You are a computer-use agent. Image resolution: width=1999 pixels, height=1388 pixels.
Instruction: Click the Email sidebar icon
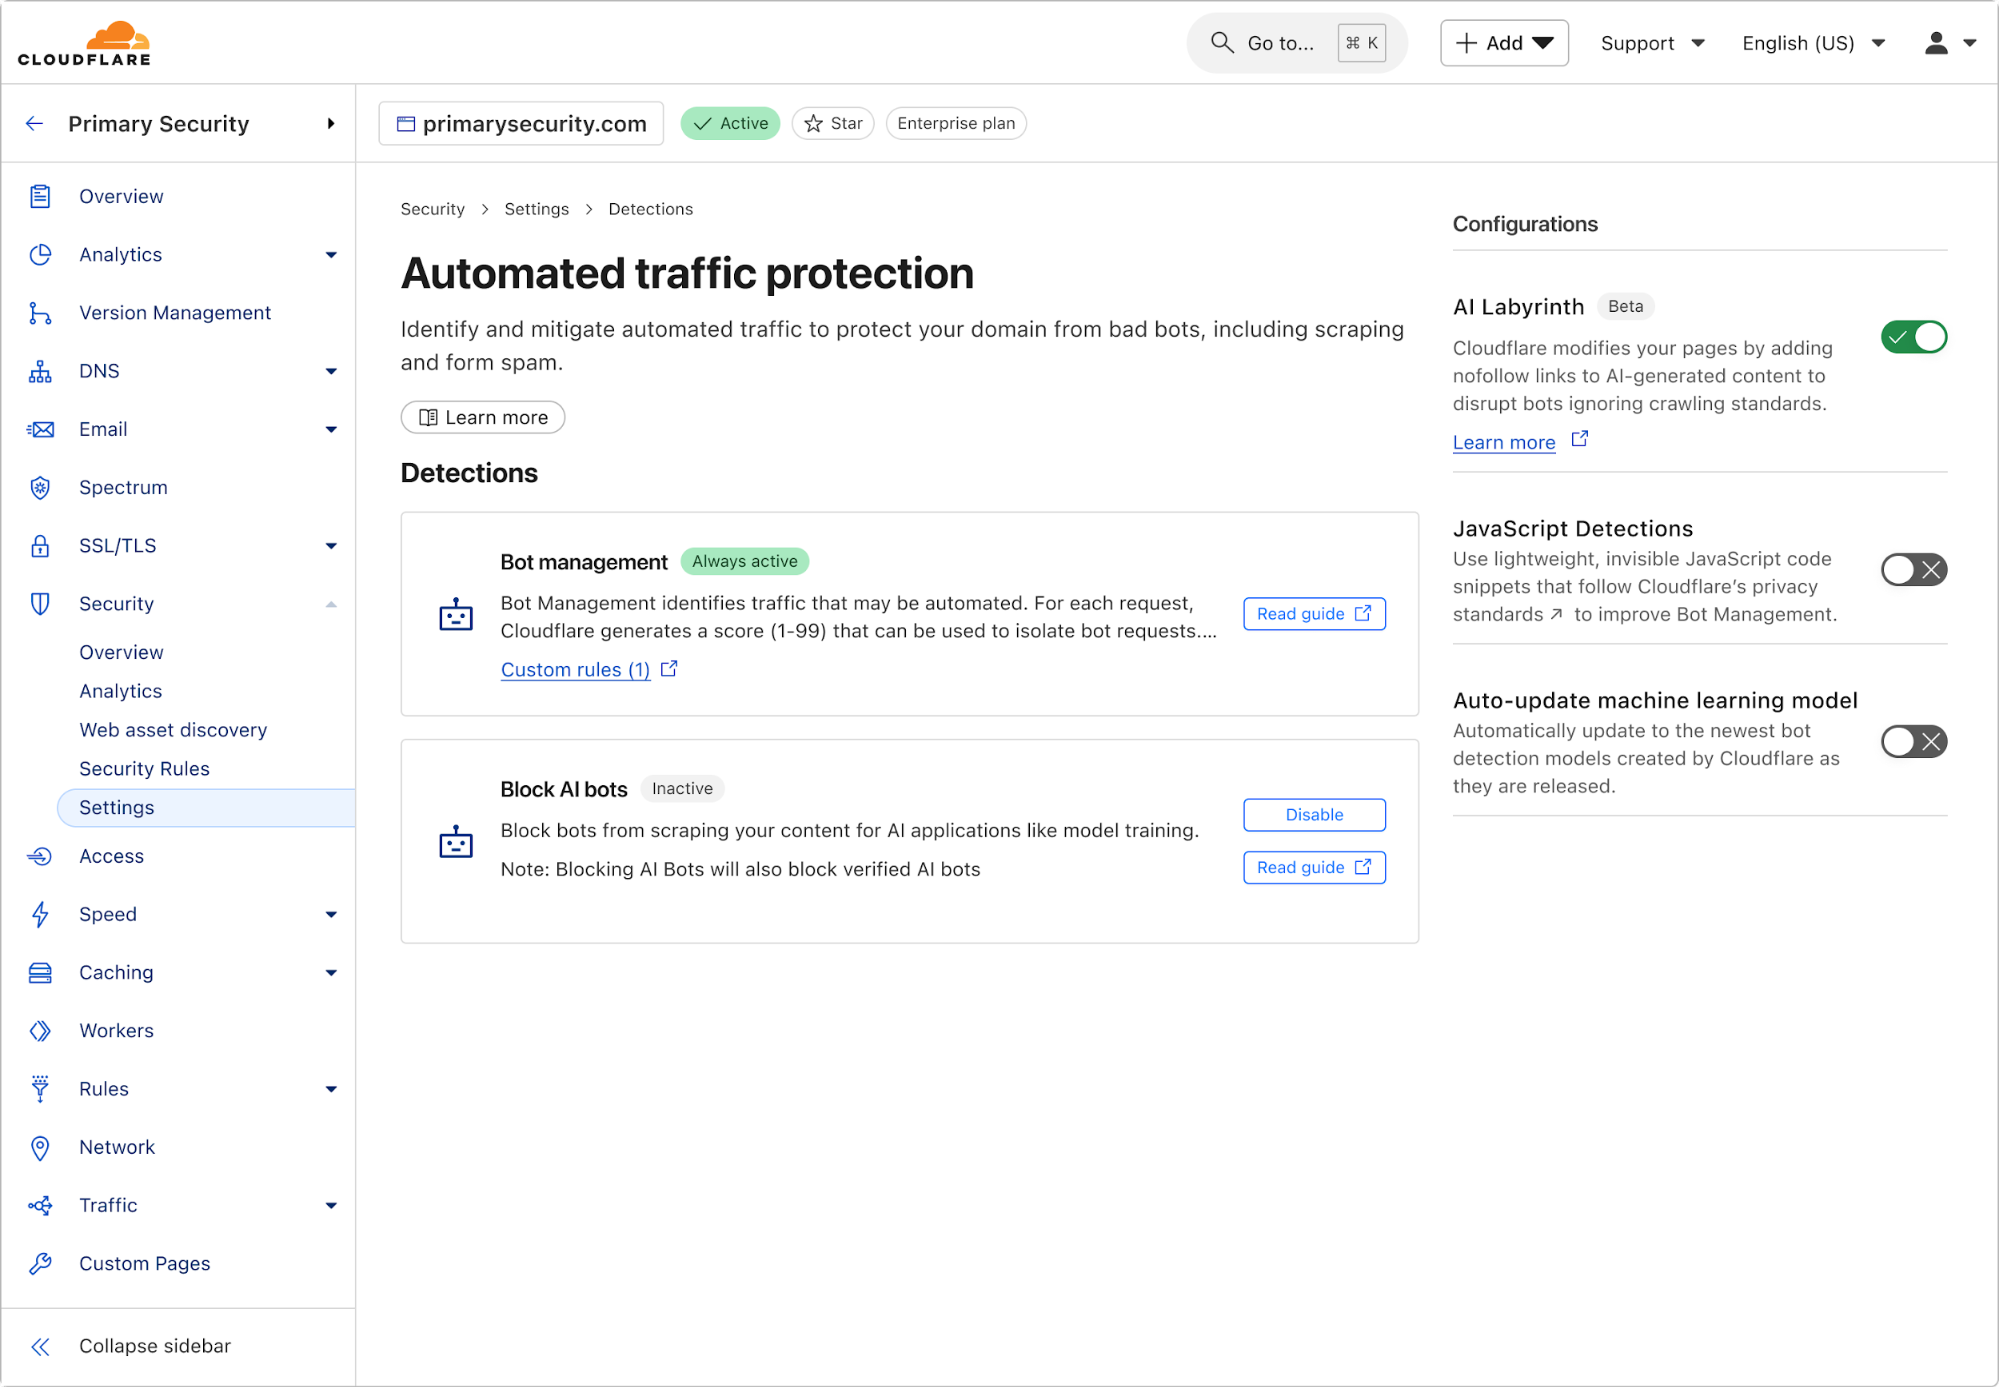[x=41, y=428]
